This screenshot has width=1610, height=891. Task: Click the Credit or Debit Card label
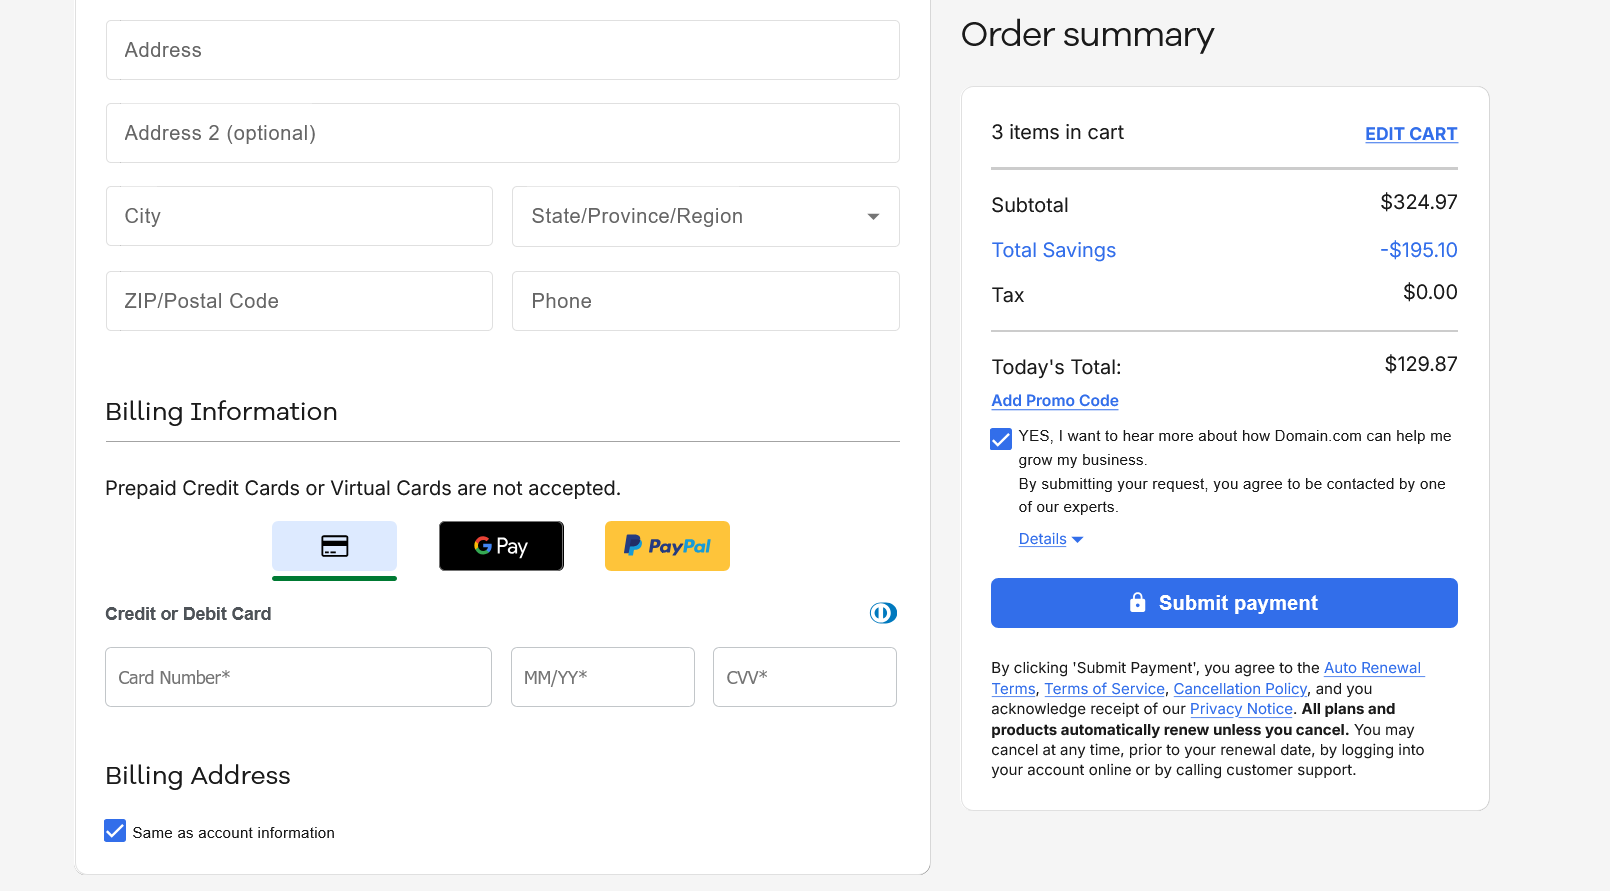coord(188,614)
